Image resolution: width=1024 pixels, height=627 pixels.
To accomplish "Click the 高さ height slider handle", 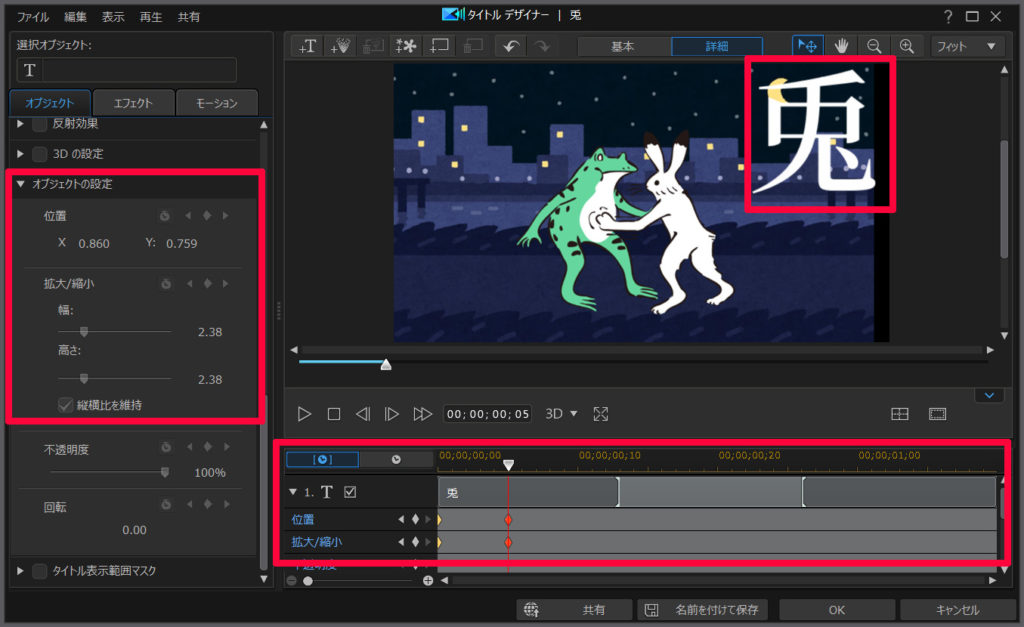I will [x=84, y=379].
